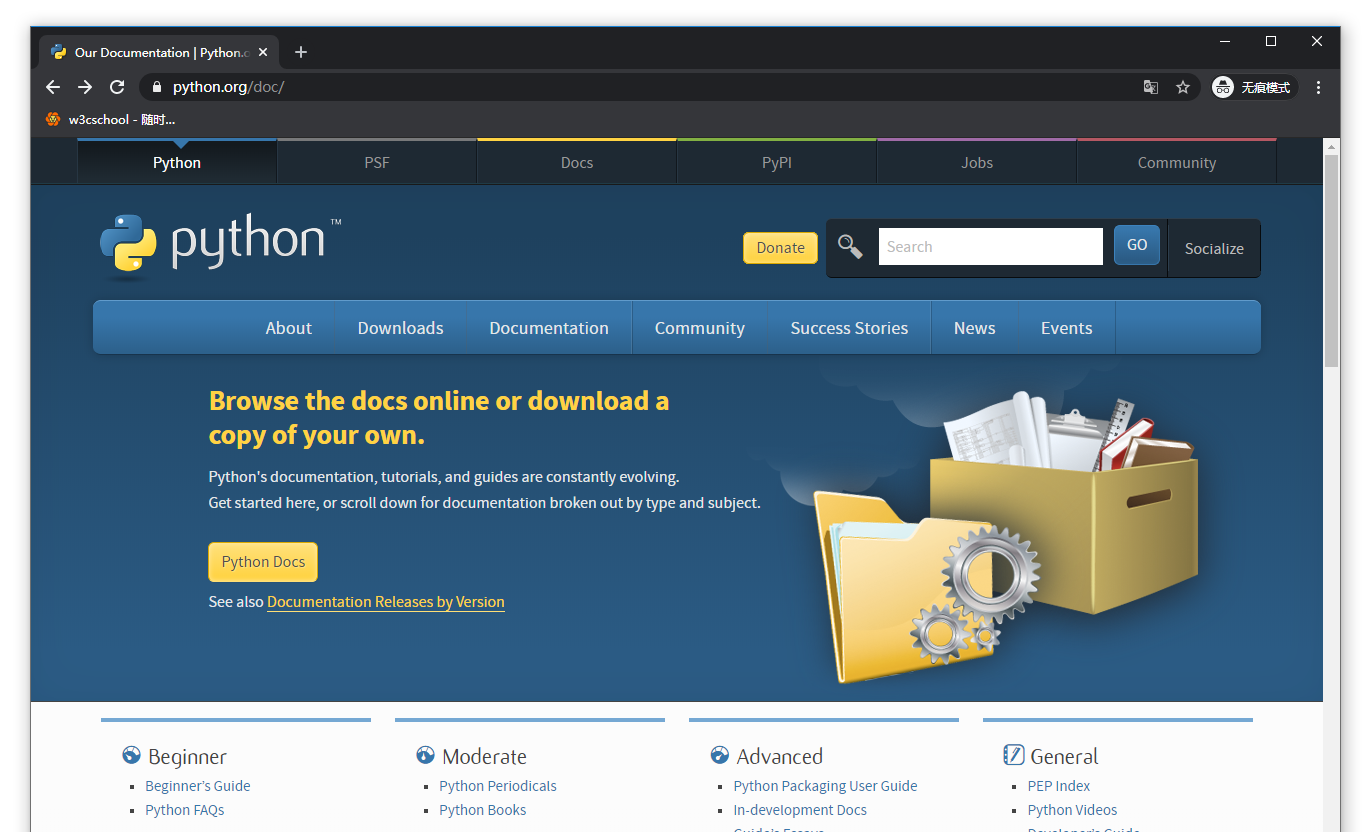
Task: Go forward with the browser forward arrow
Action: pos(85,87)
